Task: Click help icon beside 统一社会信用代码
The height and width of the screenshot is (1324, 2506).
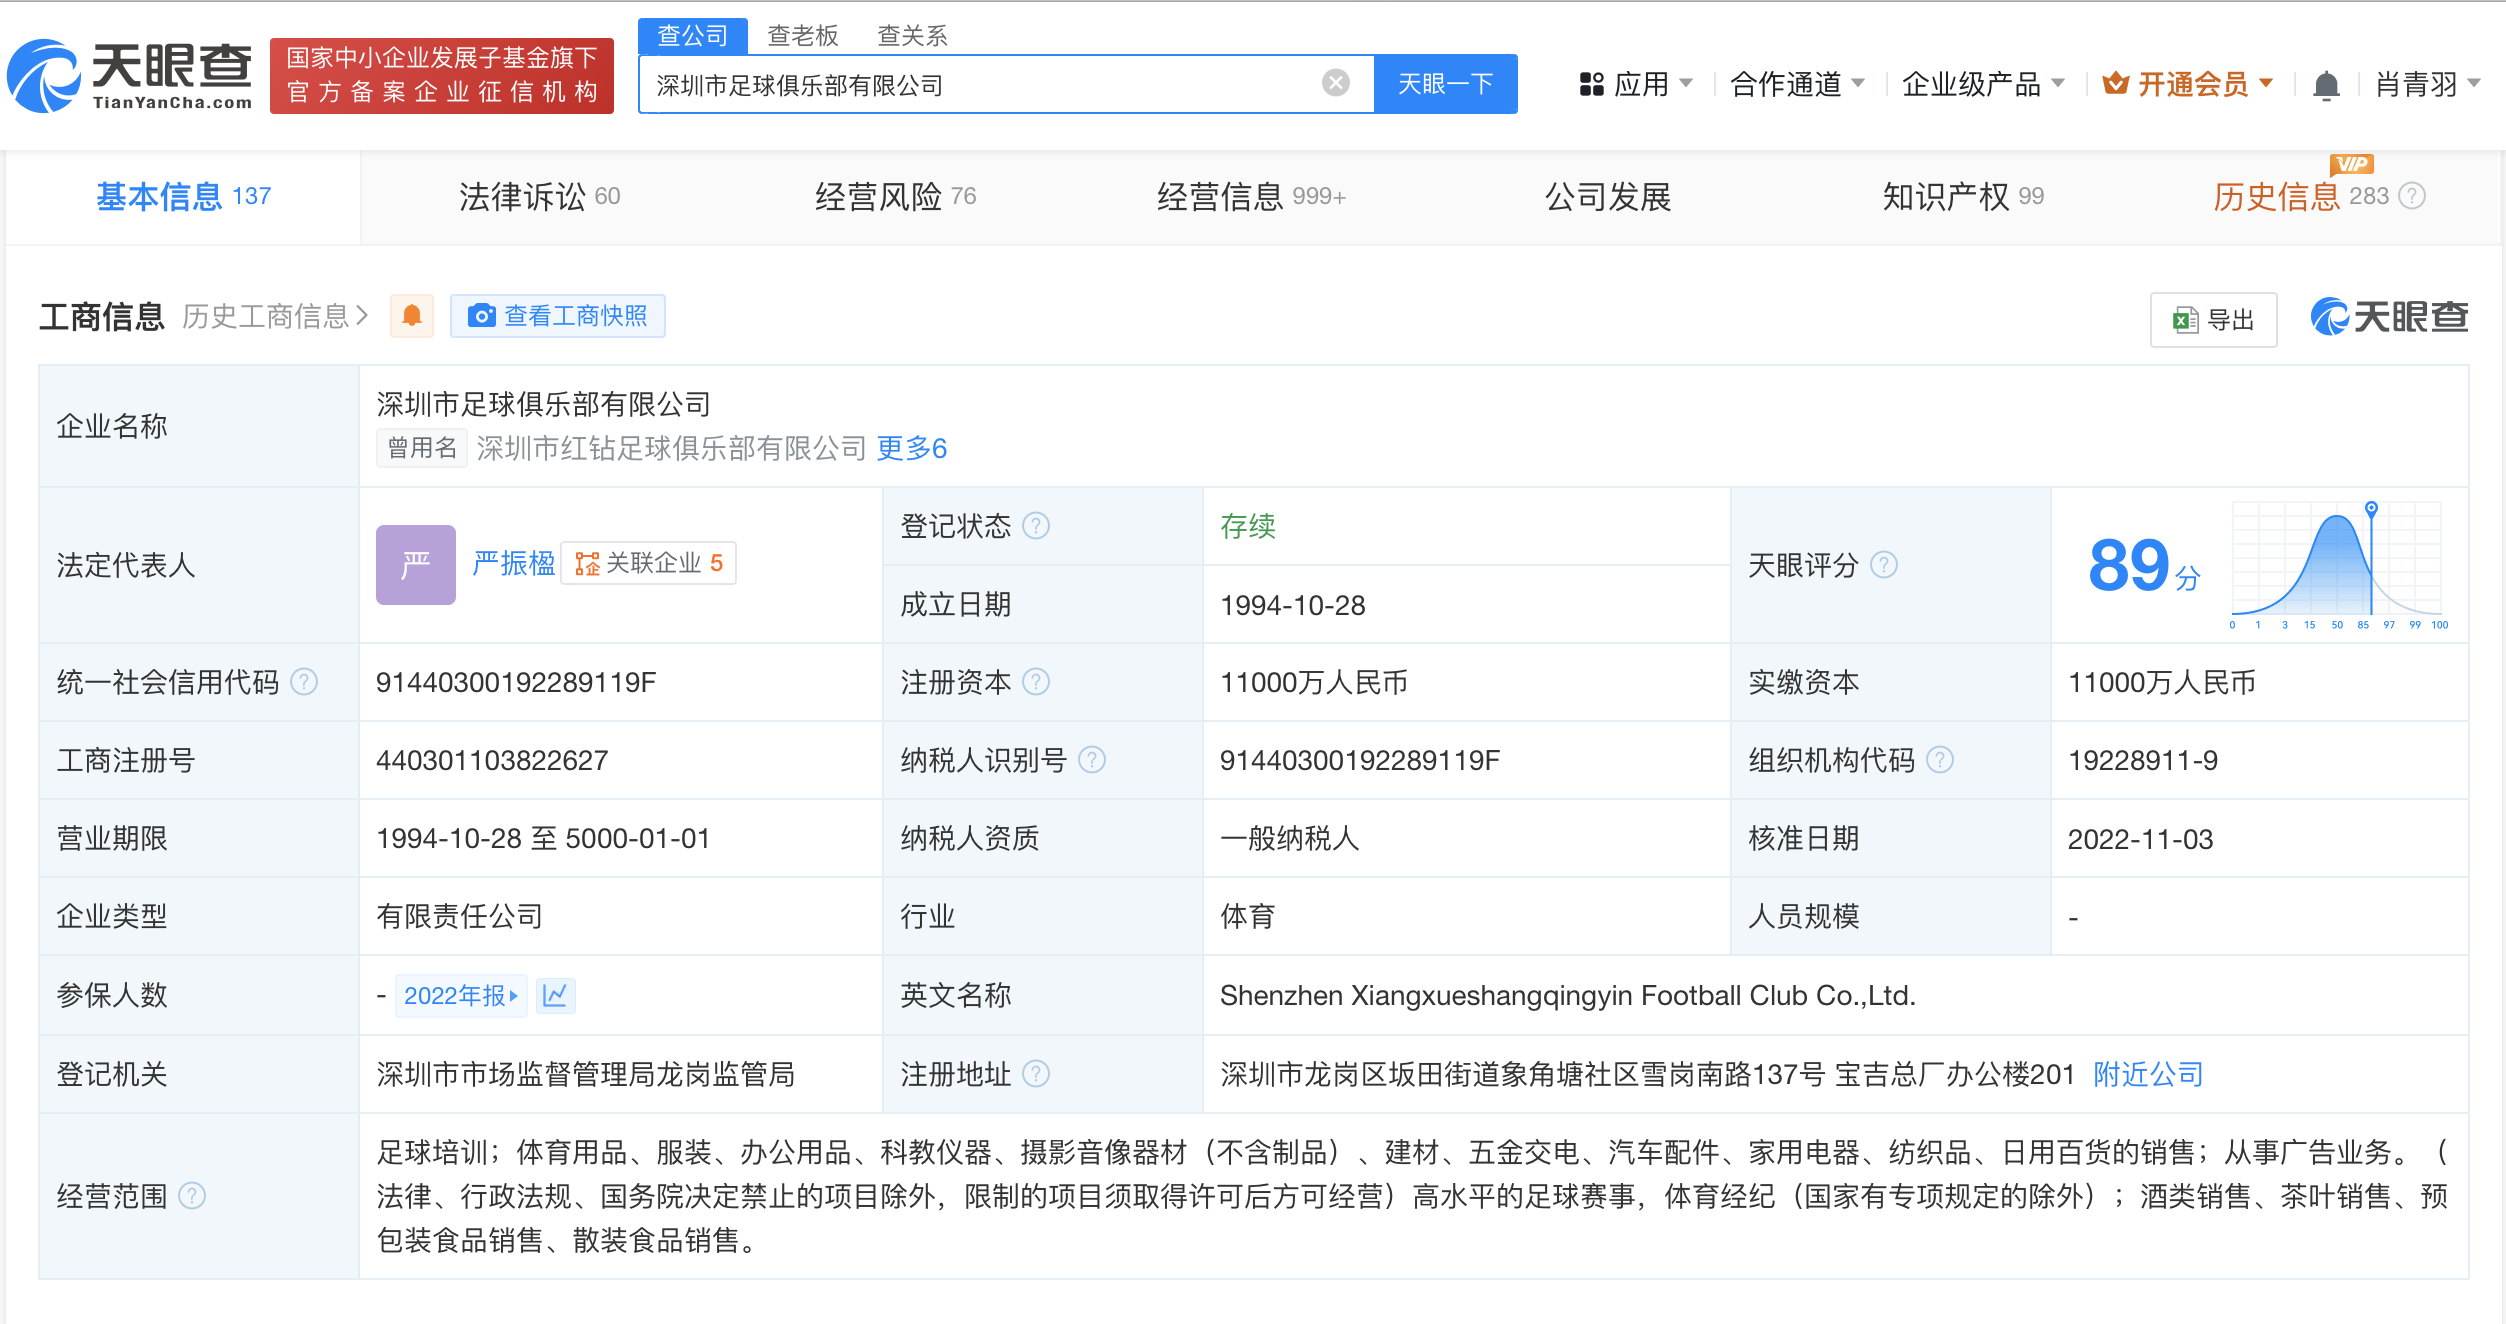Action: pyautogui.click(x=304, y=682)
